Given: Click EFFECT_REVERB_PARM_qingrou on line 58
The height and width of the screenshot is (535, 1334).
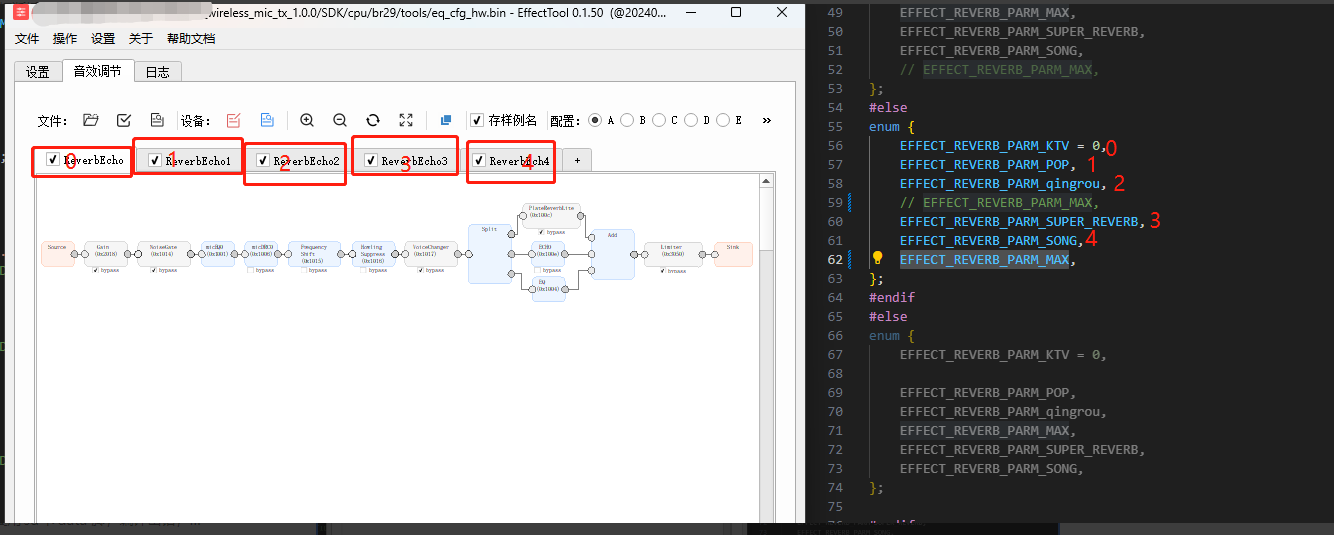Looking at the screenshot, I should pyautogui.click(x=1000, y=183).
